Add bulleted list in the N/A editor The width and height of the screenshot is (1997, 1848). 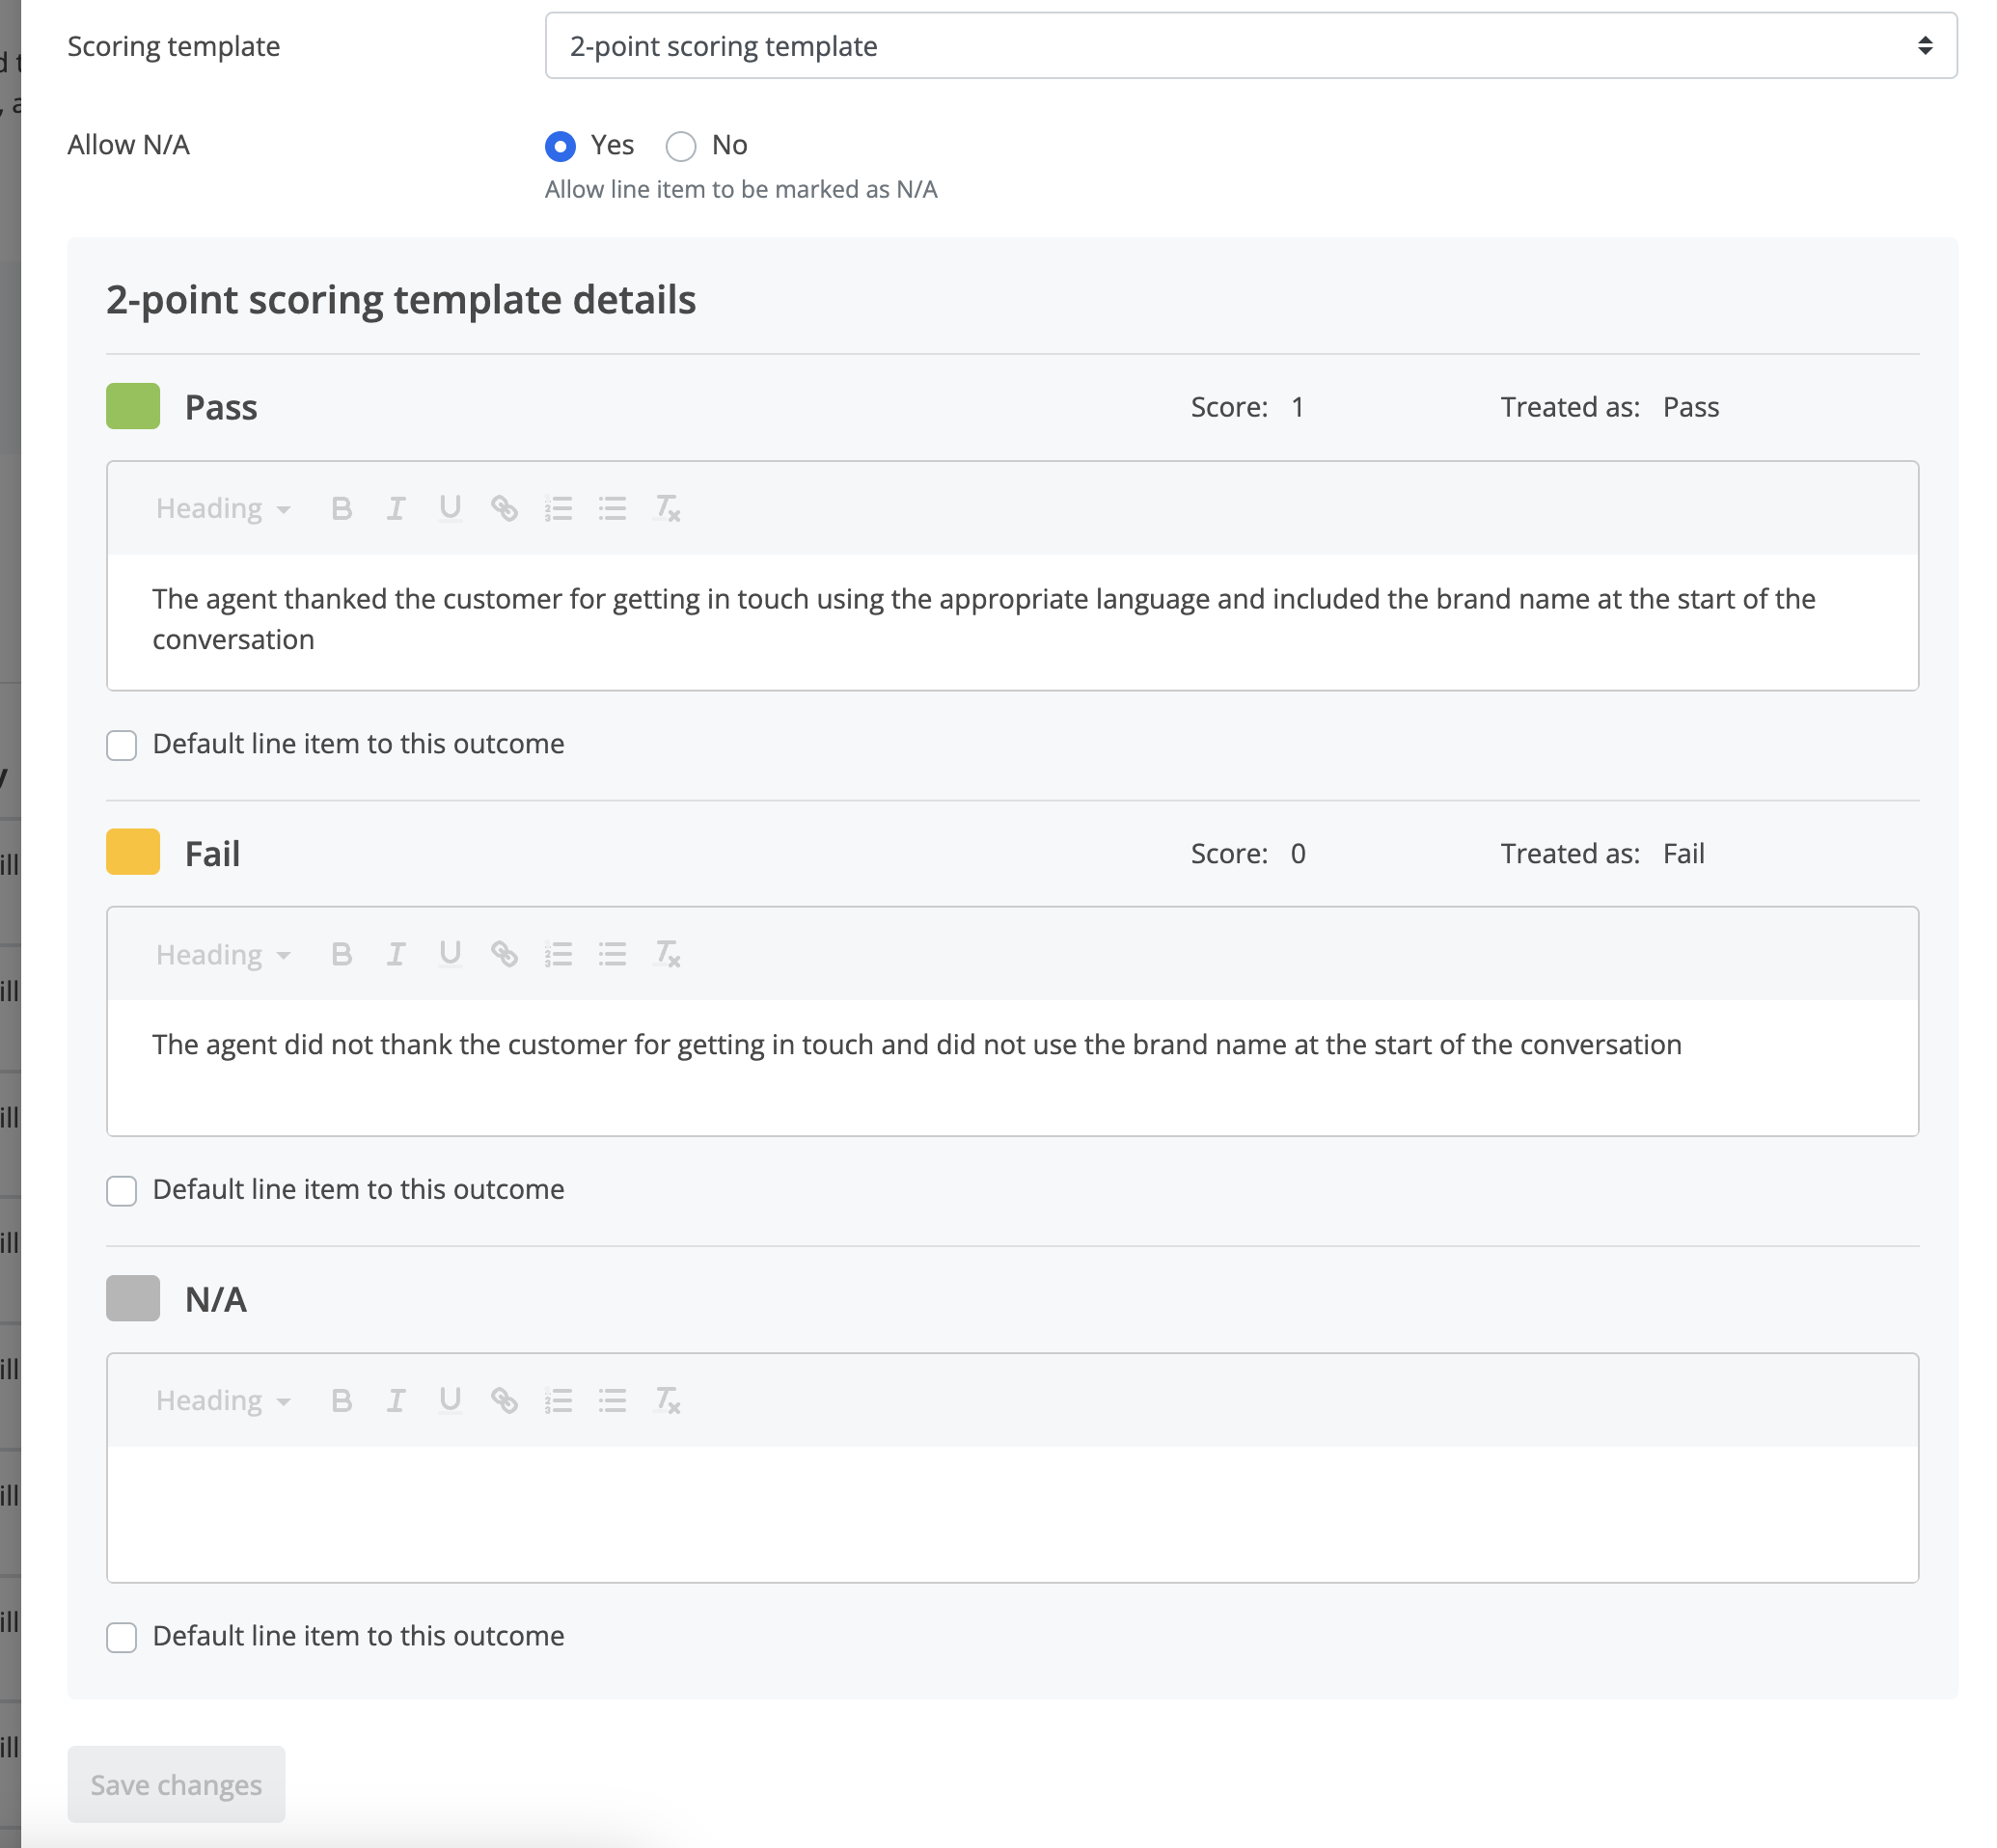pyautogui.click(x=612, y=1400)
